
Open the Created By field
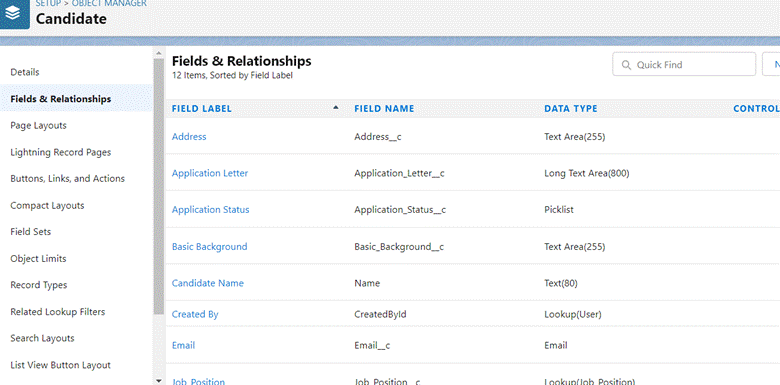[195, 314]
